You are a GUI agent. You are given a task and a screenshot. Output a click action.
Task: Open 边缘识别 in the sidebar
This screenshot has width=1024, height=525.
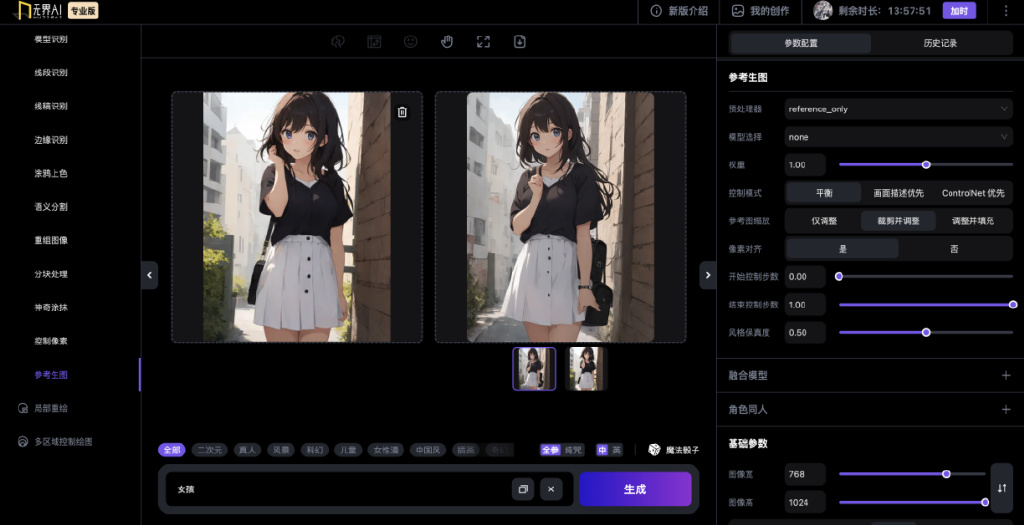pyautogui.click(x=51, y=140)
